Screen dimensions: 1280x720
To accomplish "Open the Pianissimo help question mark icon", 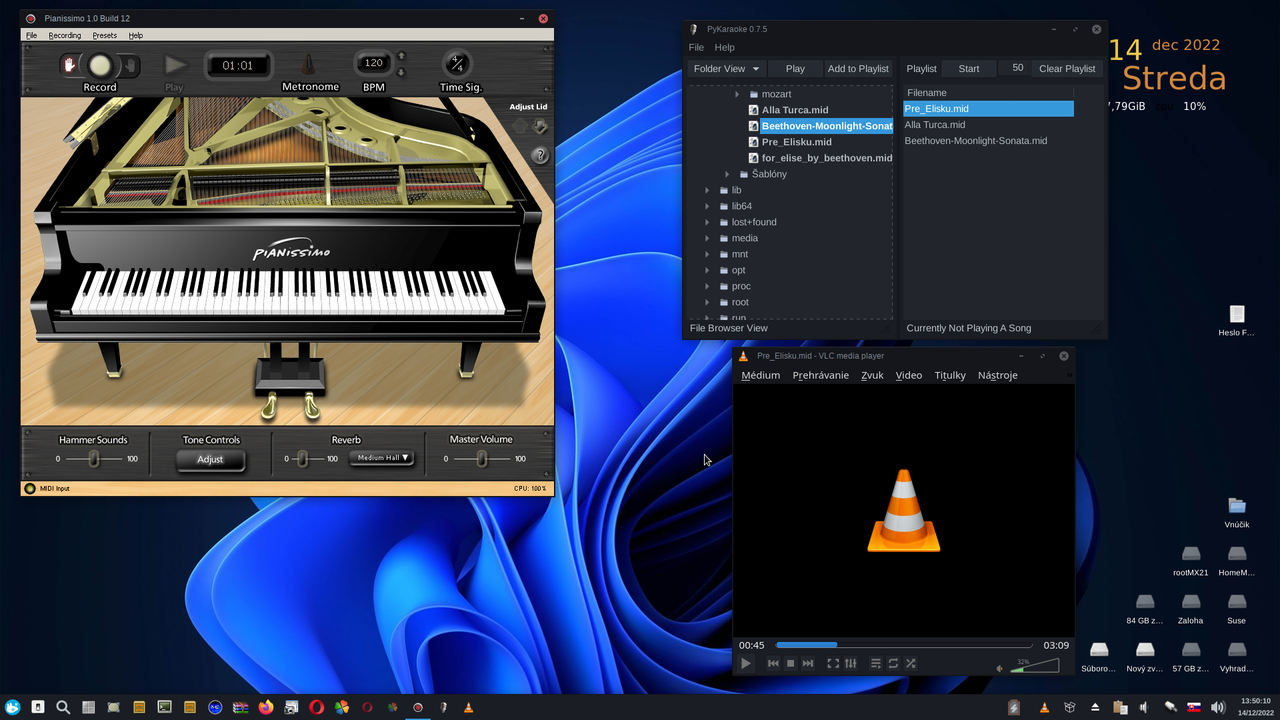I will pos(540,155).
